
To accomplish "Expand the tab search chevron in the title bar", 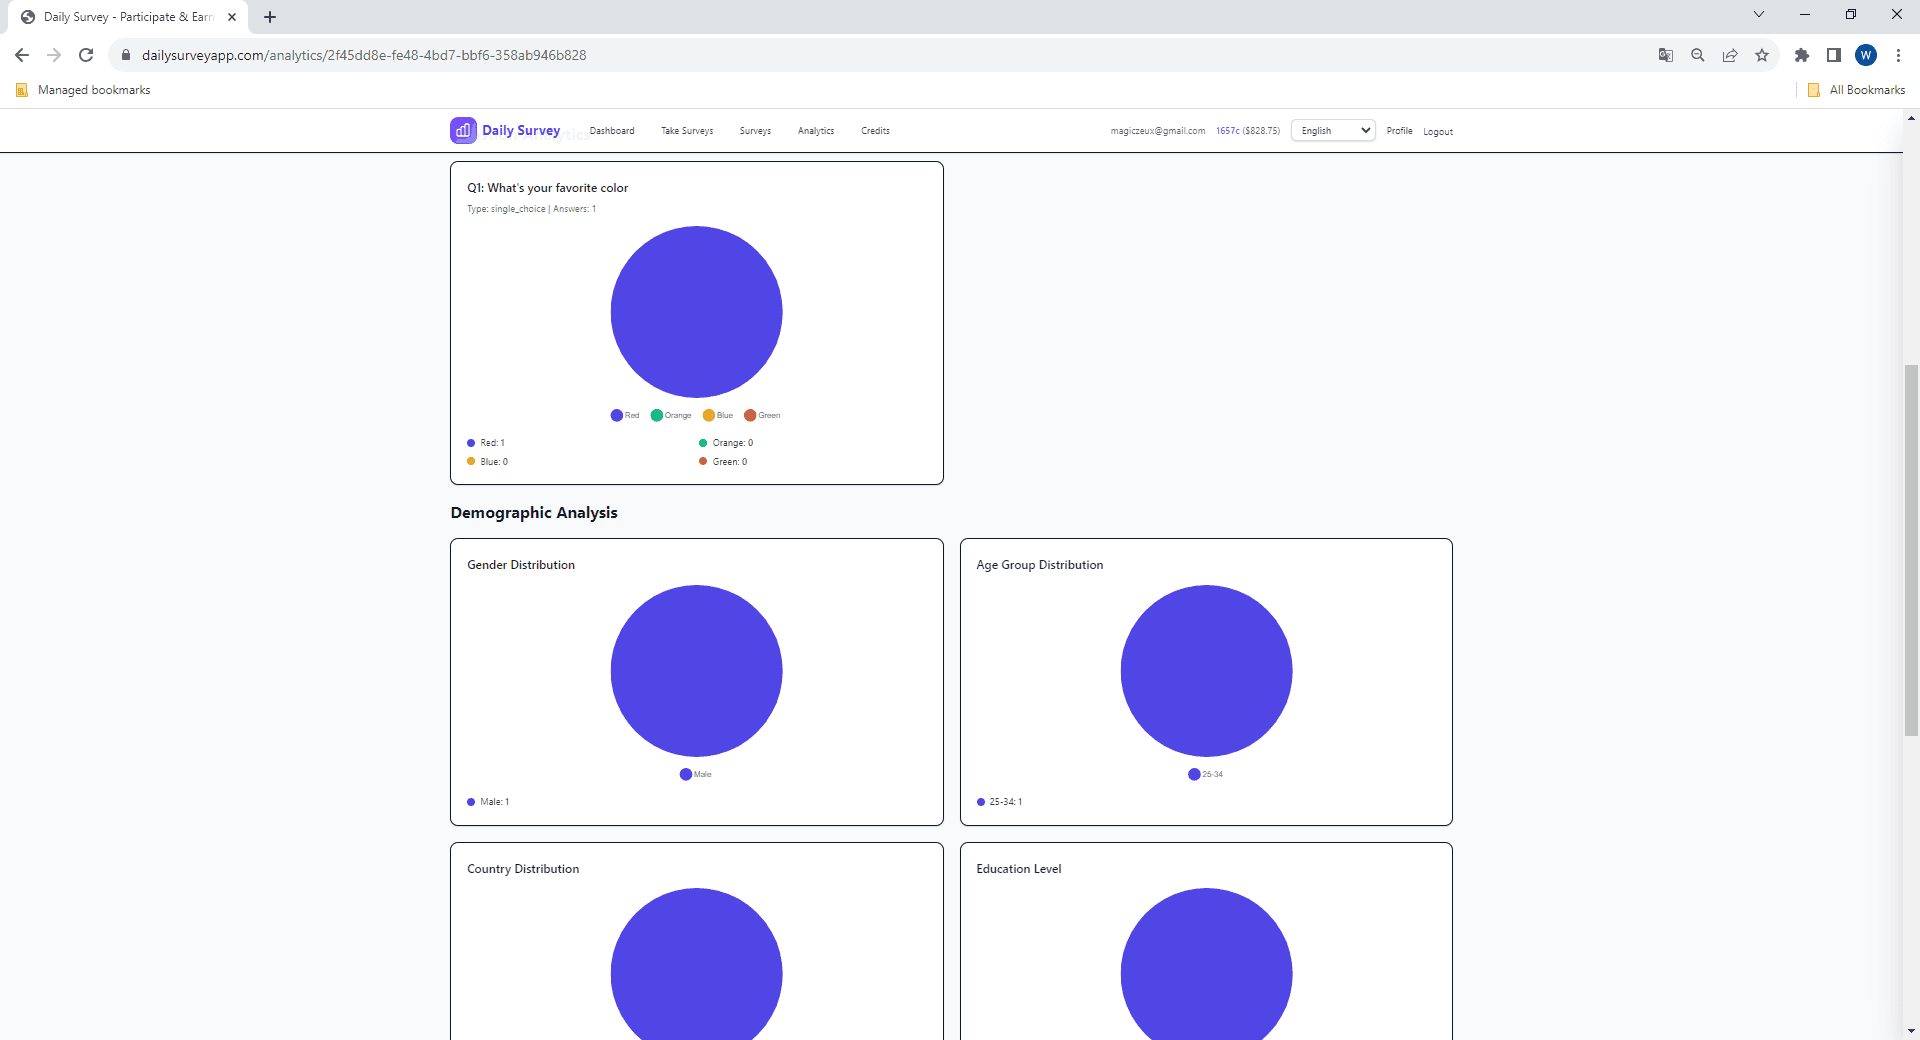I will [x=1758, y=14].
